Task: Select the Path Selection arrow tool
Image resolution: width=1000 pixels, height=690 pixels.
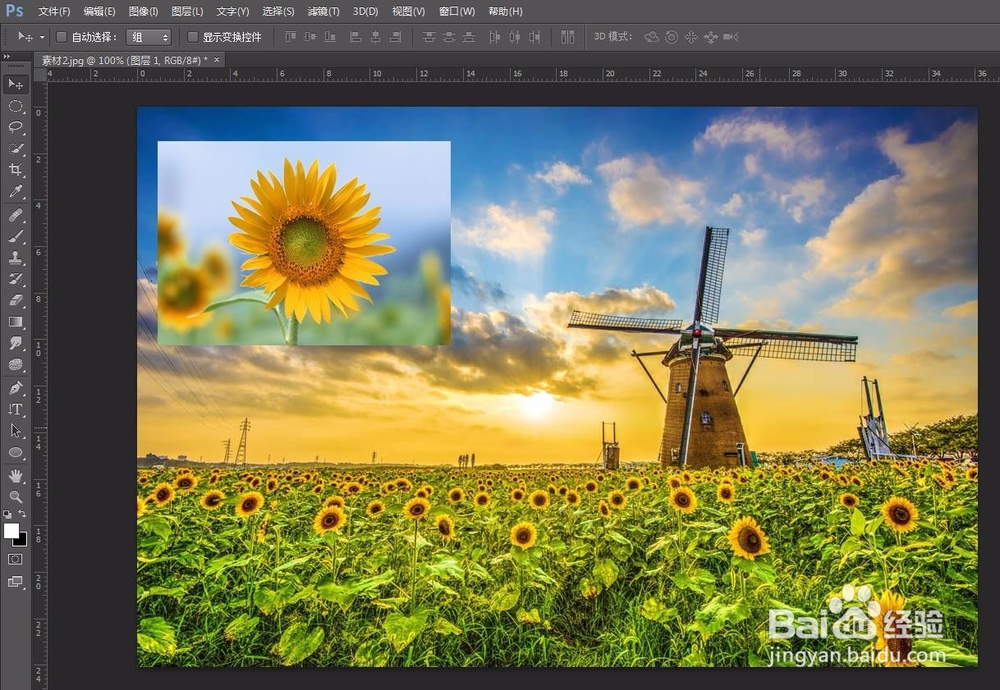Action: pyautogui.click(x=15, y=431)
